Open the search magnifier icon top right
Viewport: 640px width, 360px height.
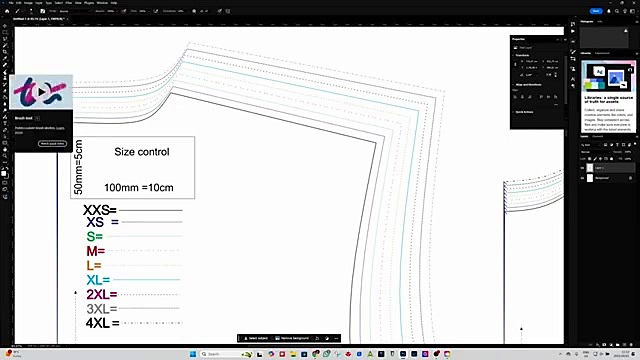pyautogui.click(x=617, y=11)
